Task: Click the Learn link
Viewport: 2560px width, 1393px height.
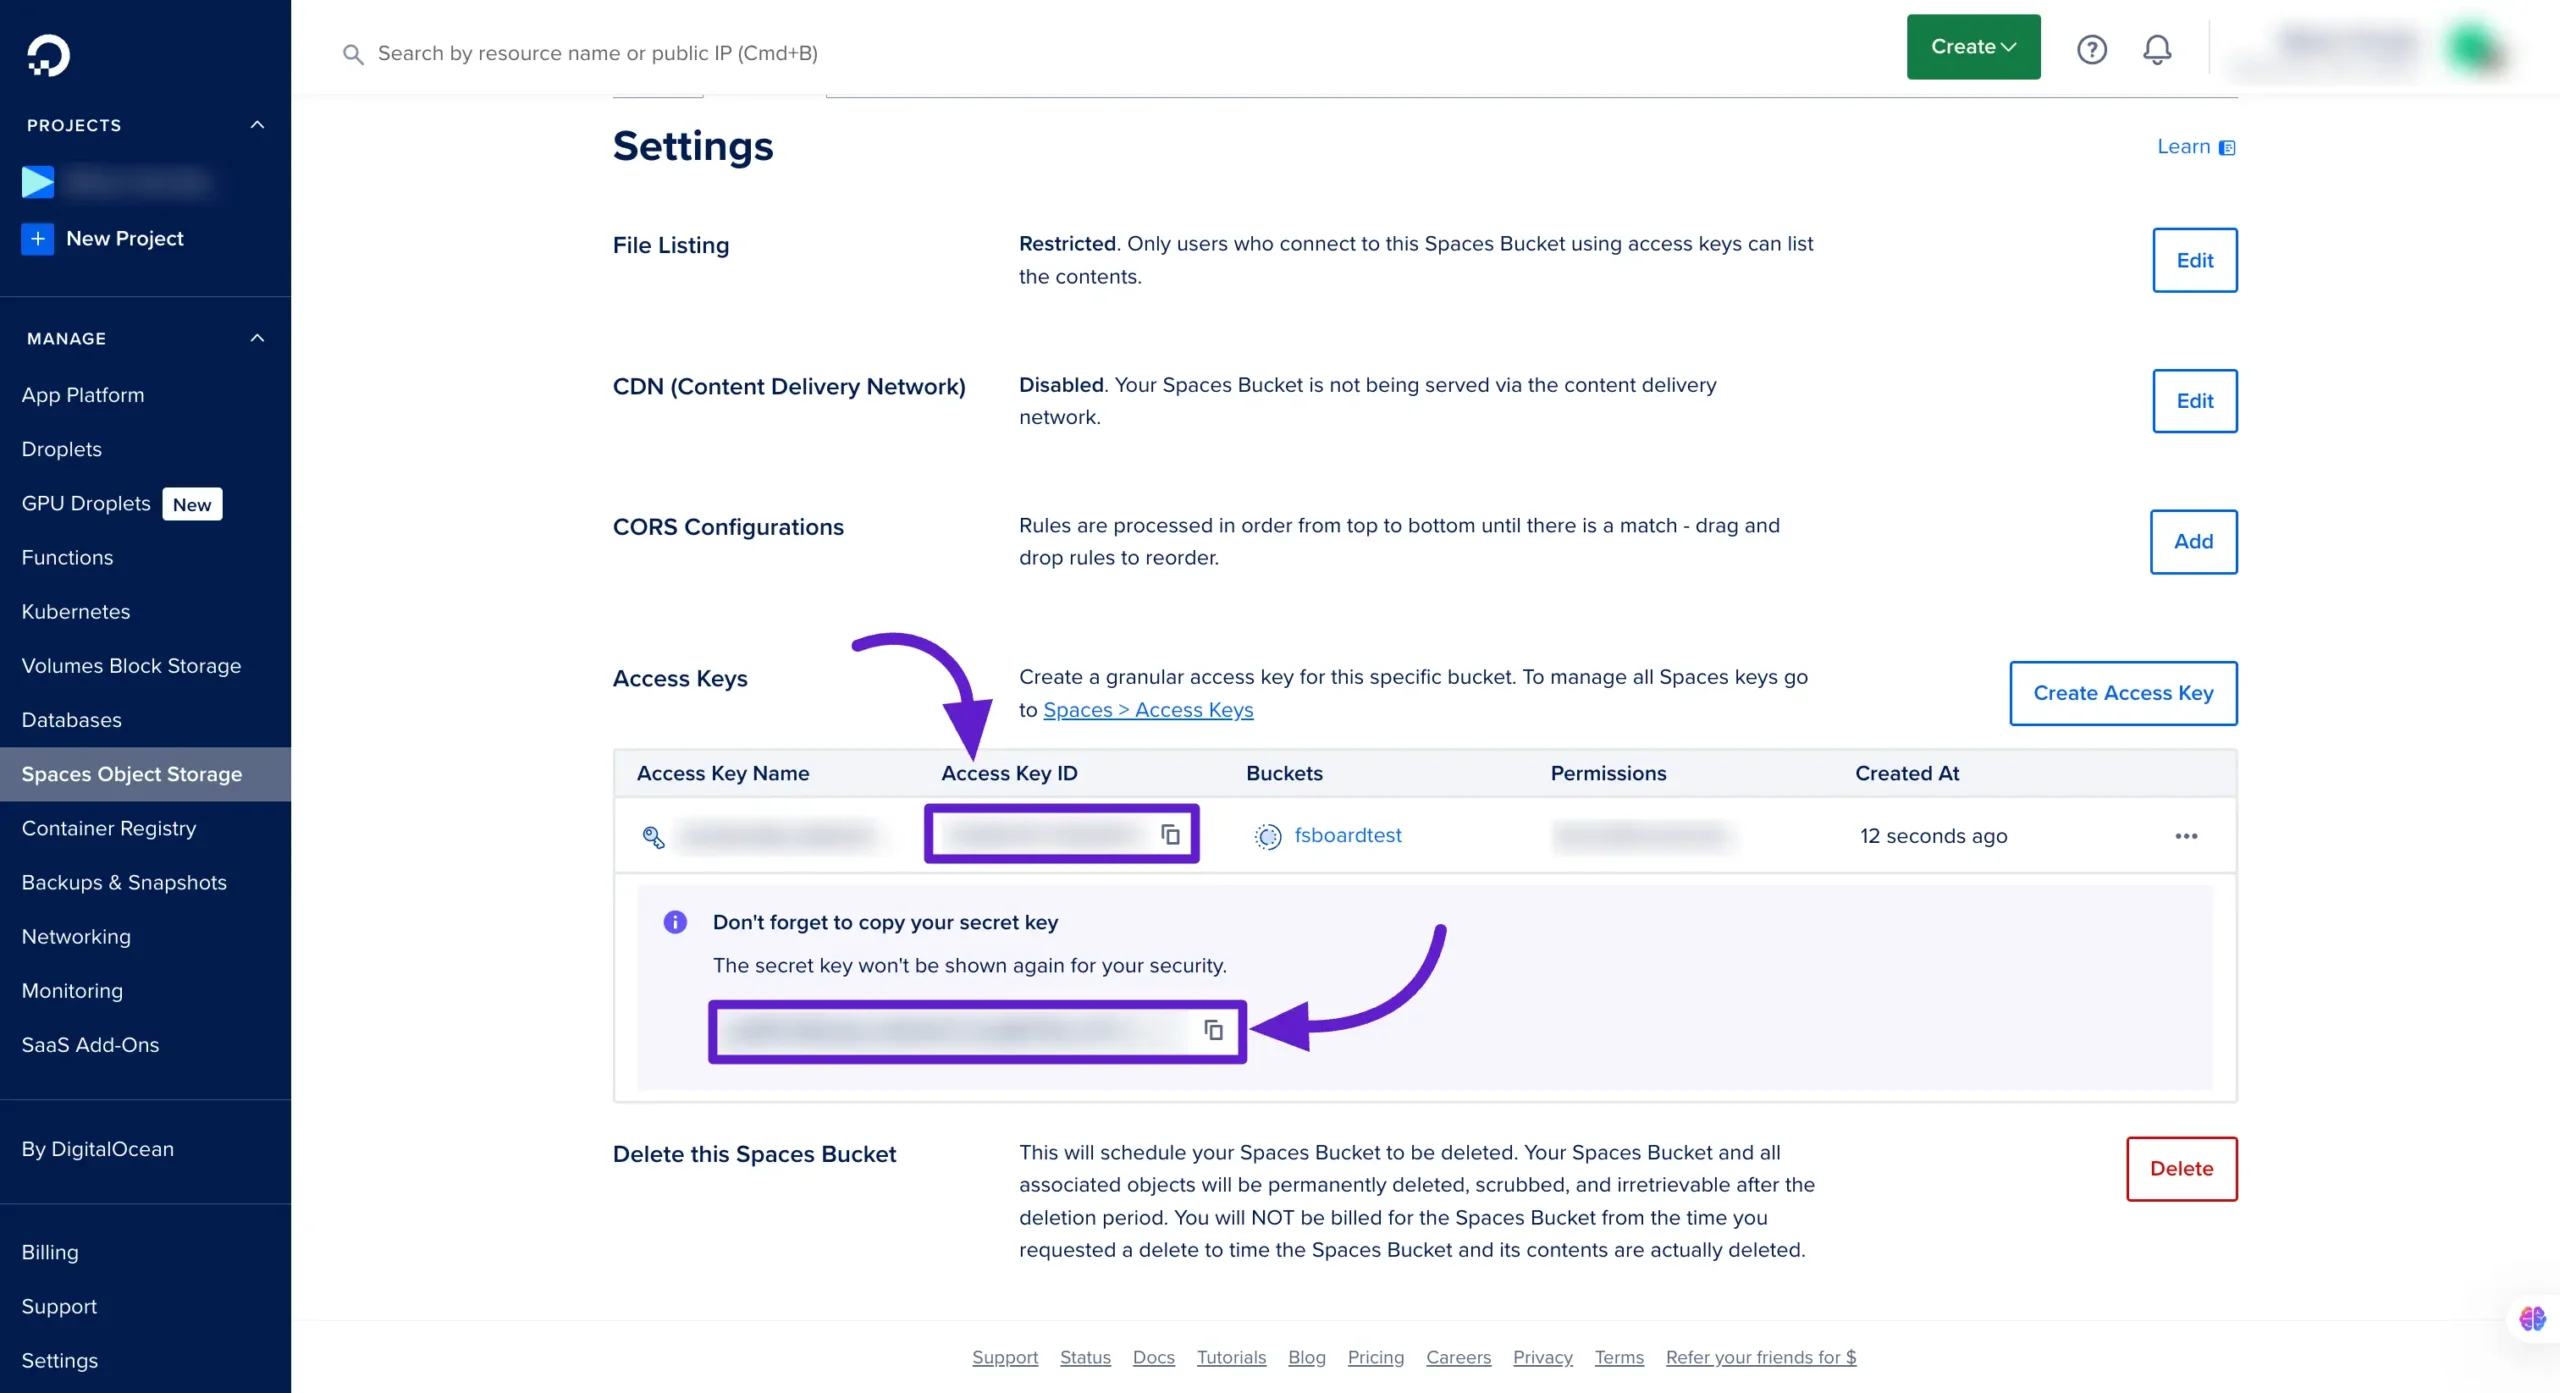Action: 2183,147
